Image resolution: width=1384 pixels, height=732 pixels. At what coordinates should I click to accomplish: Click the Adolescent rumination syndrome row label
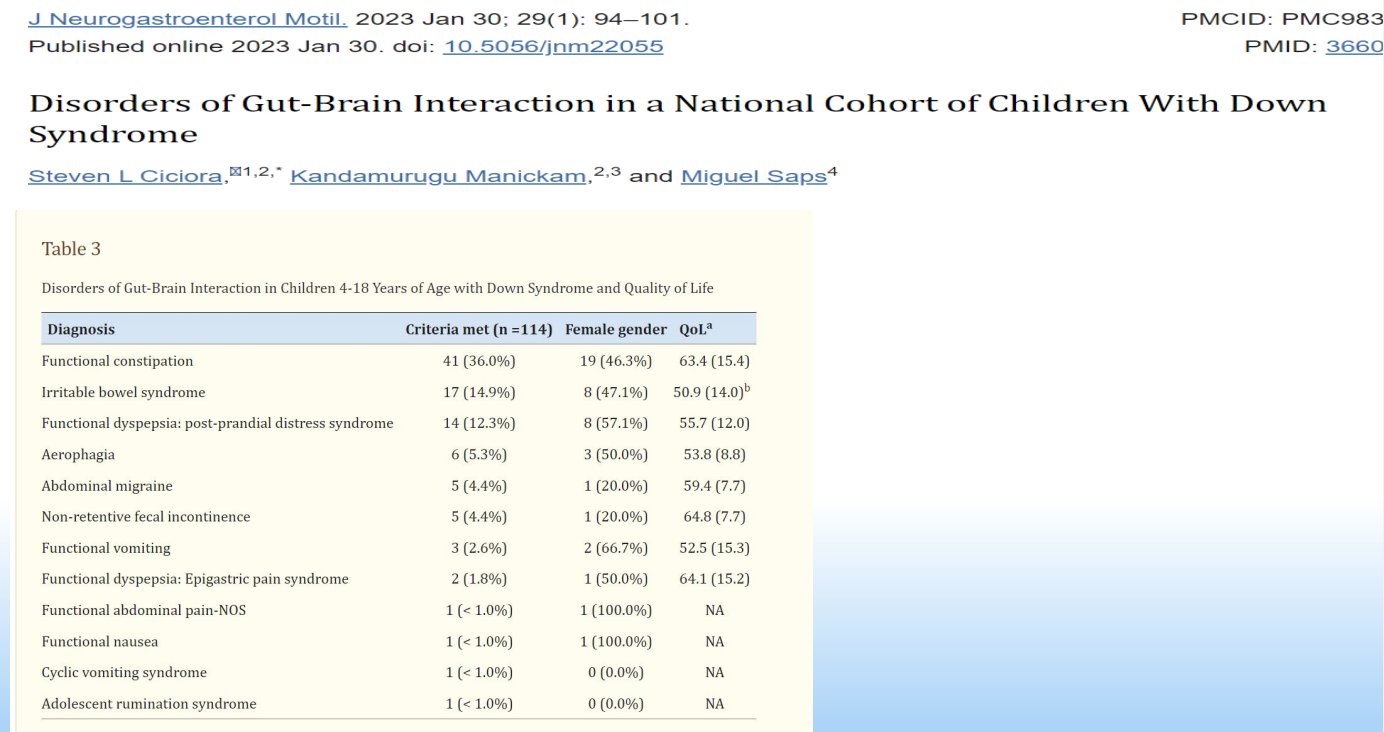(x=148, y=704)
